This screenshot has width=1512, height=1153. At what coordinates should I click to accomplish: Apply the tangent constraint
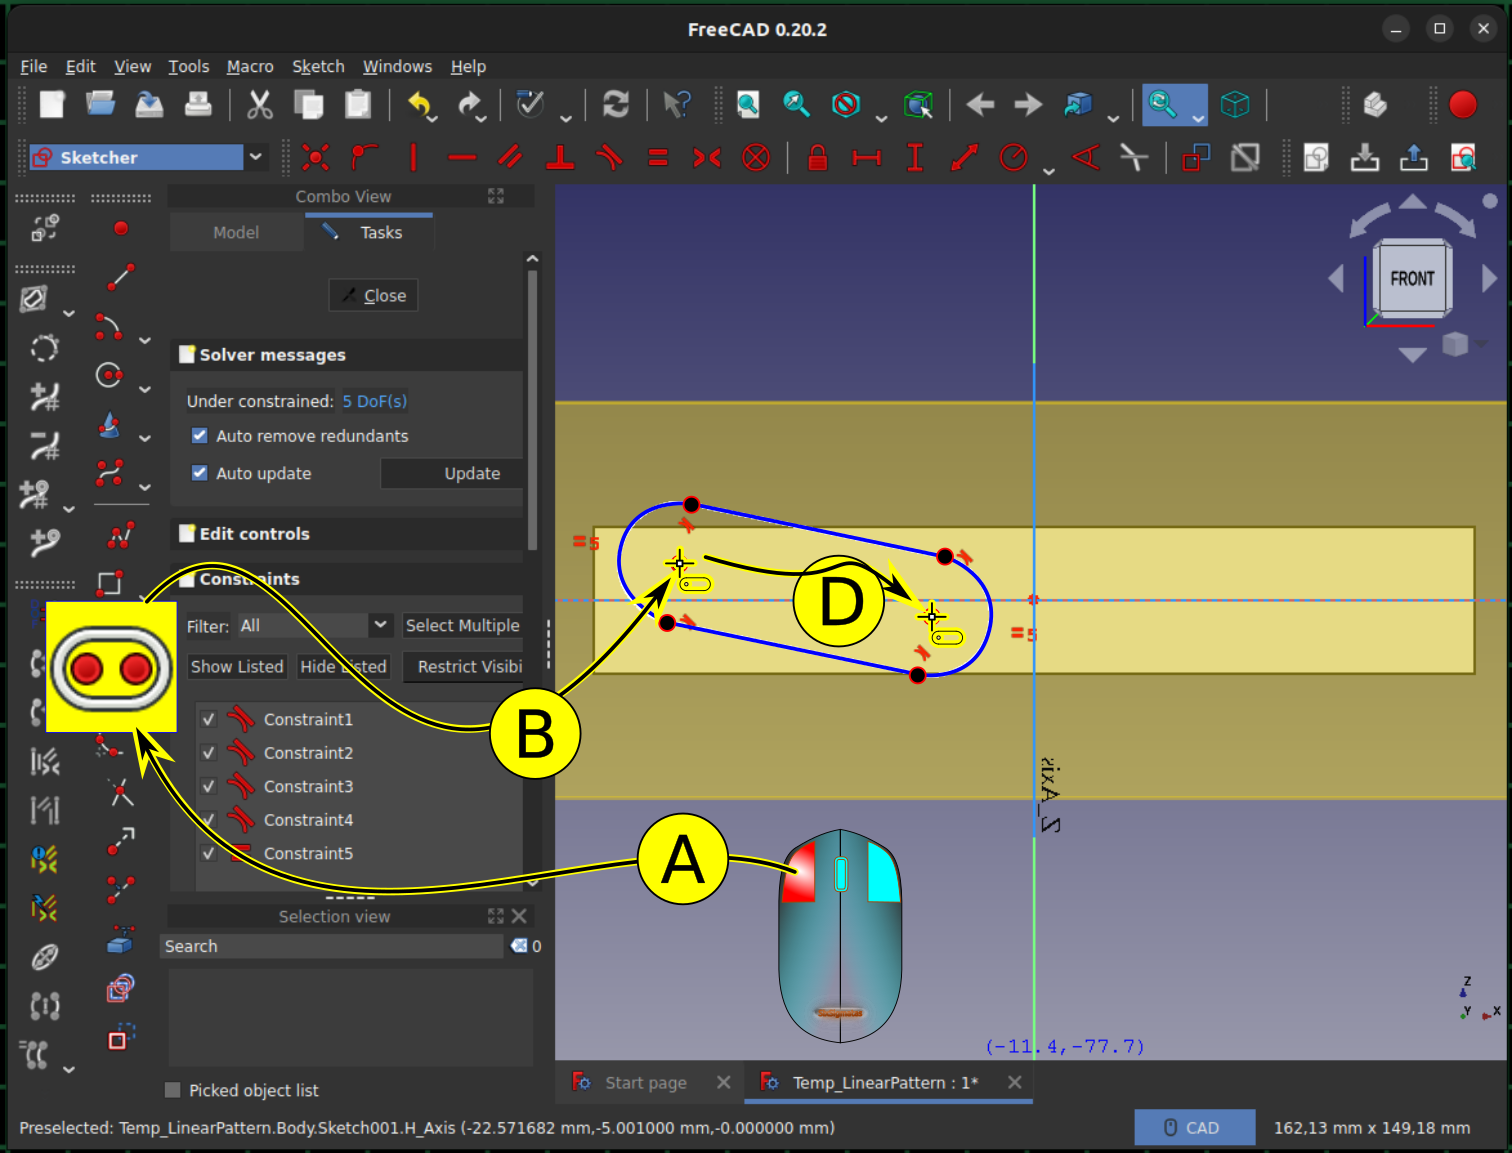[608, 157]
